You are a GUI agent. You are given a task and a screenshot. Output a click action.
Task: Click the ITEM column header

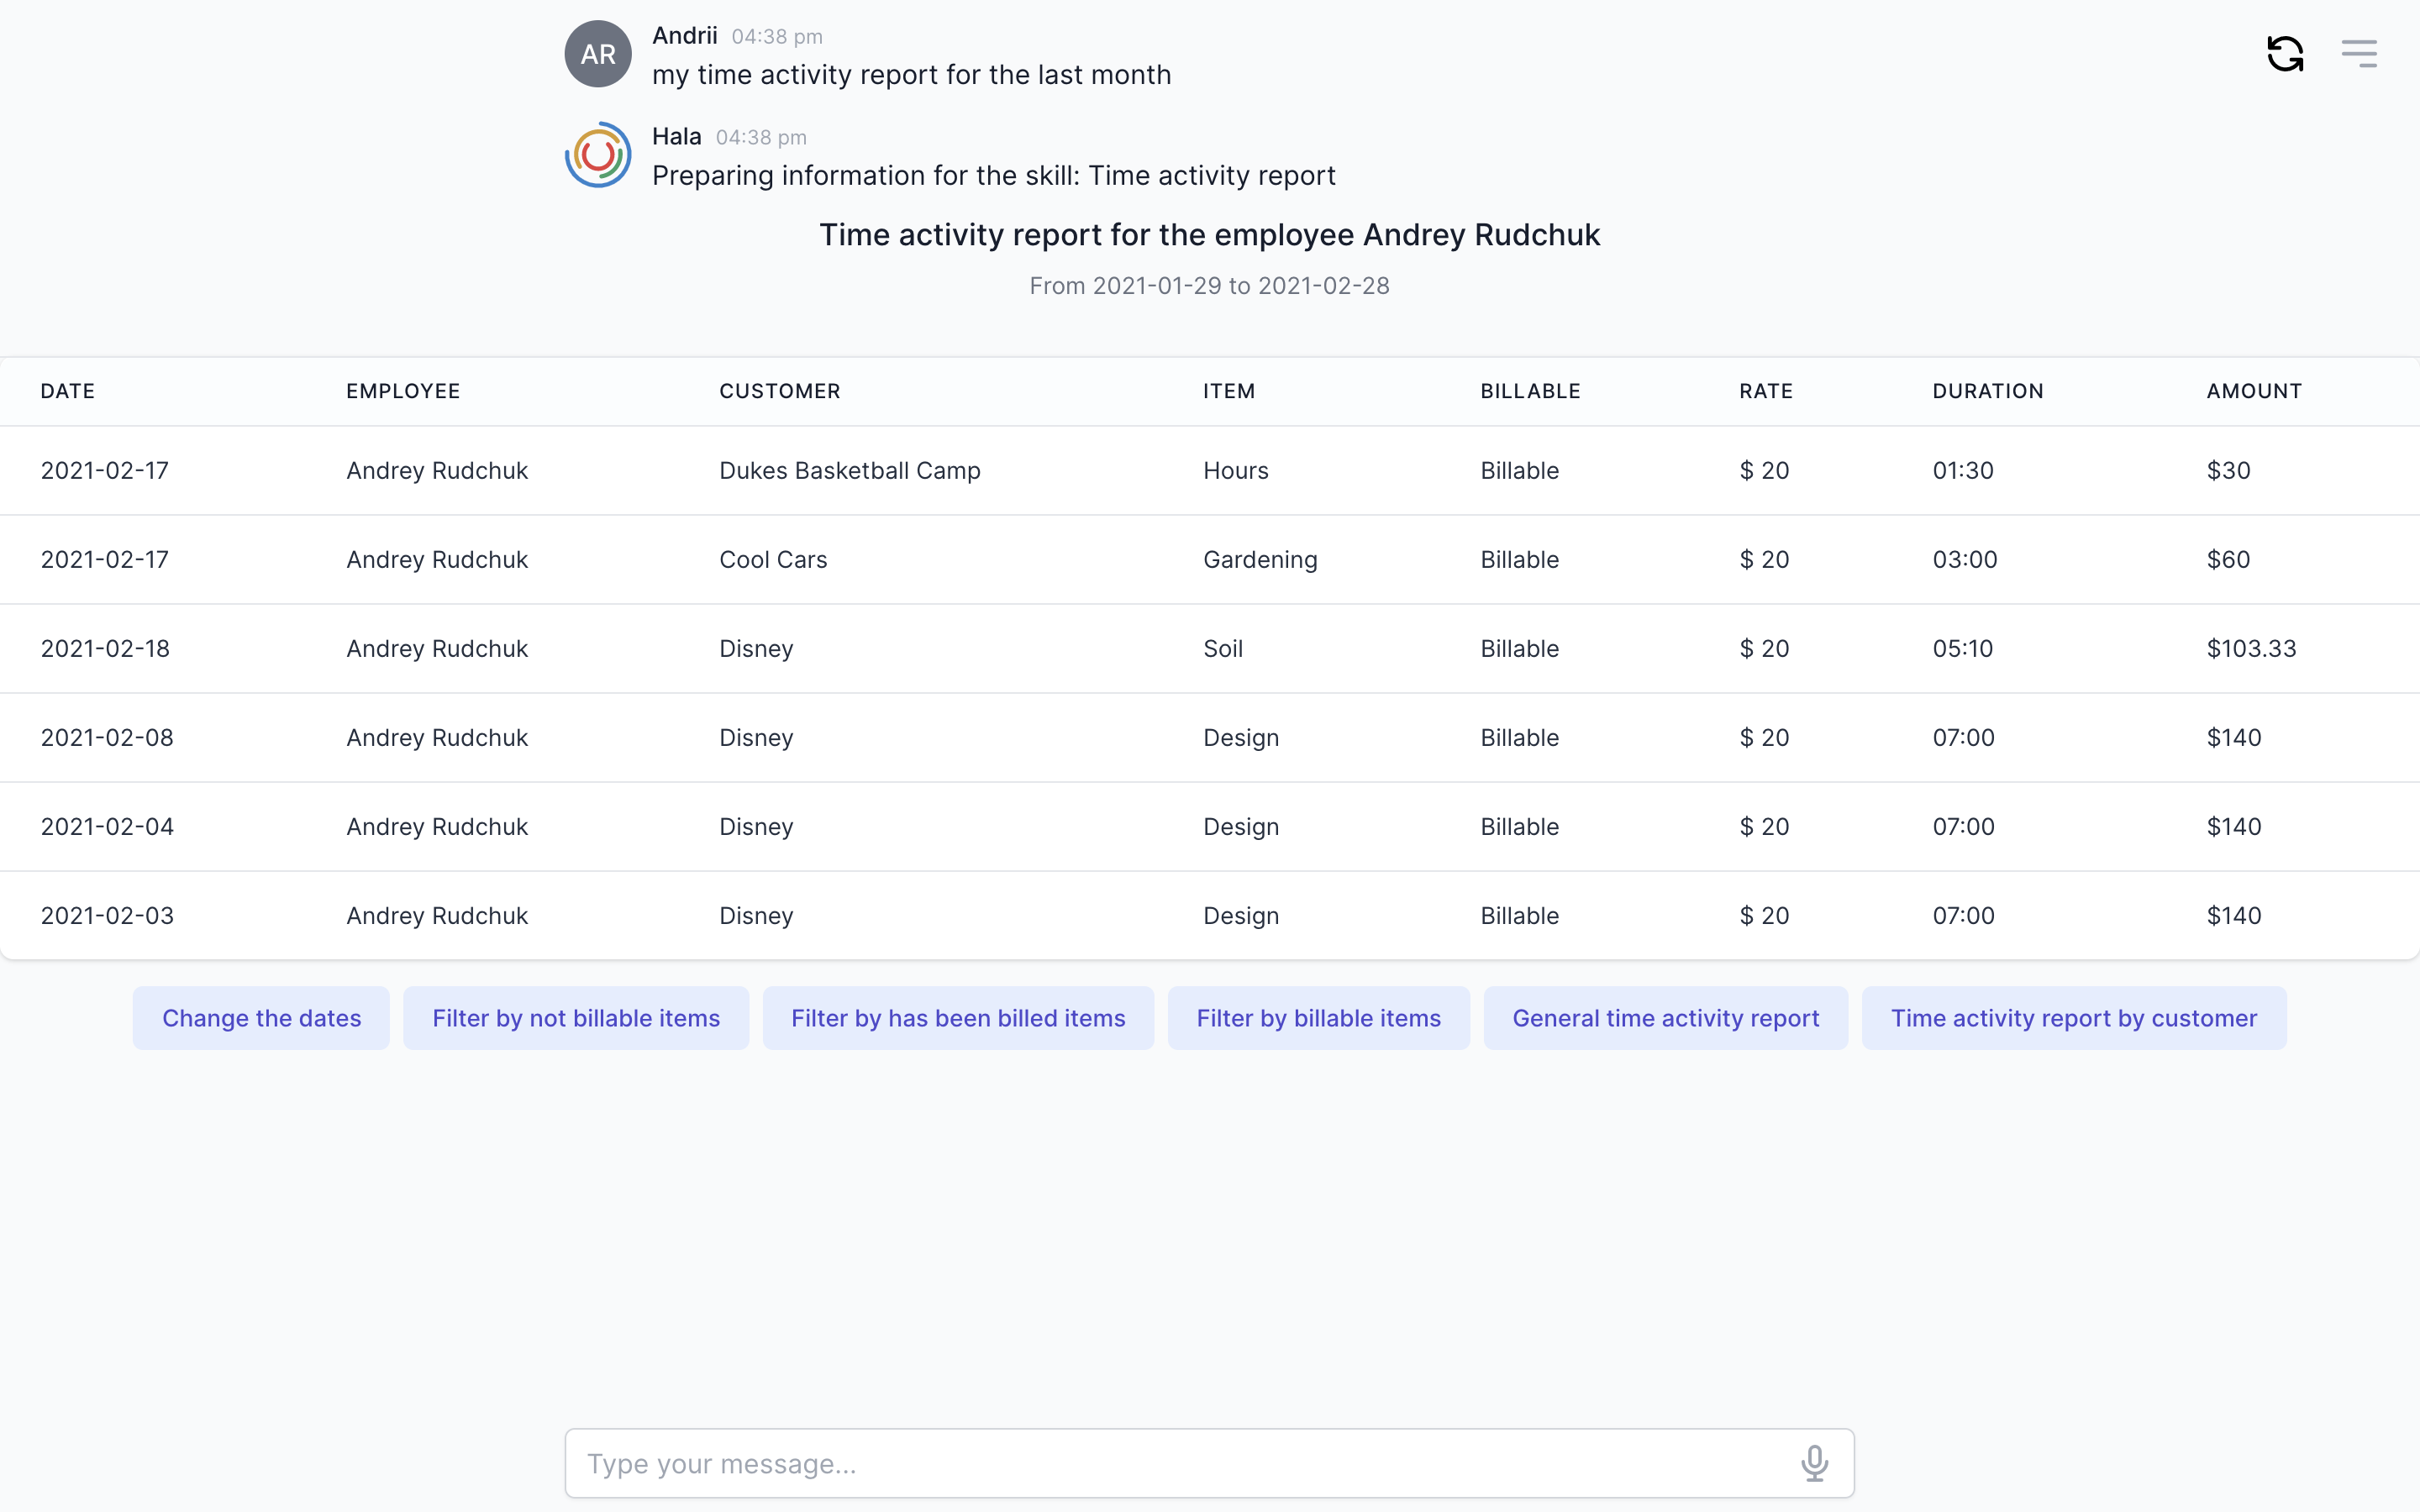pos(1229,391)
